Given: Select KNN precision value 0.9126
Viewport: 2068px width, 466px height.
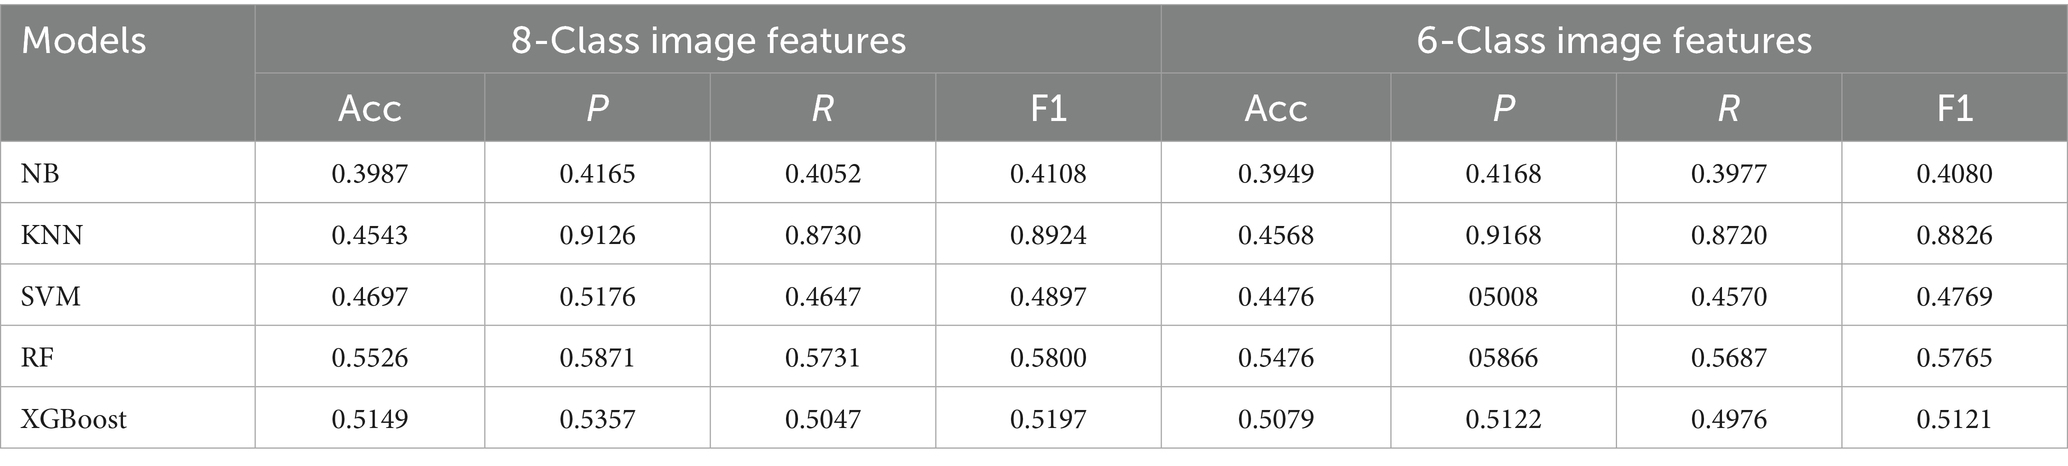Looking at the screenshot, I should 597,235.
